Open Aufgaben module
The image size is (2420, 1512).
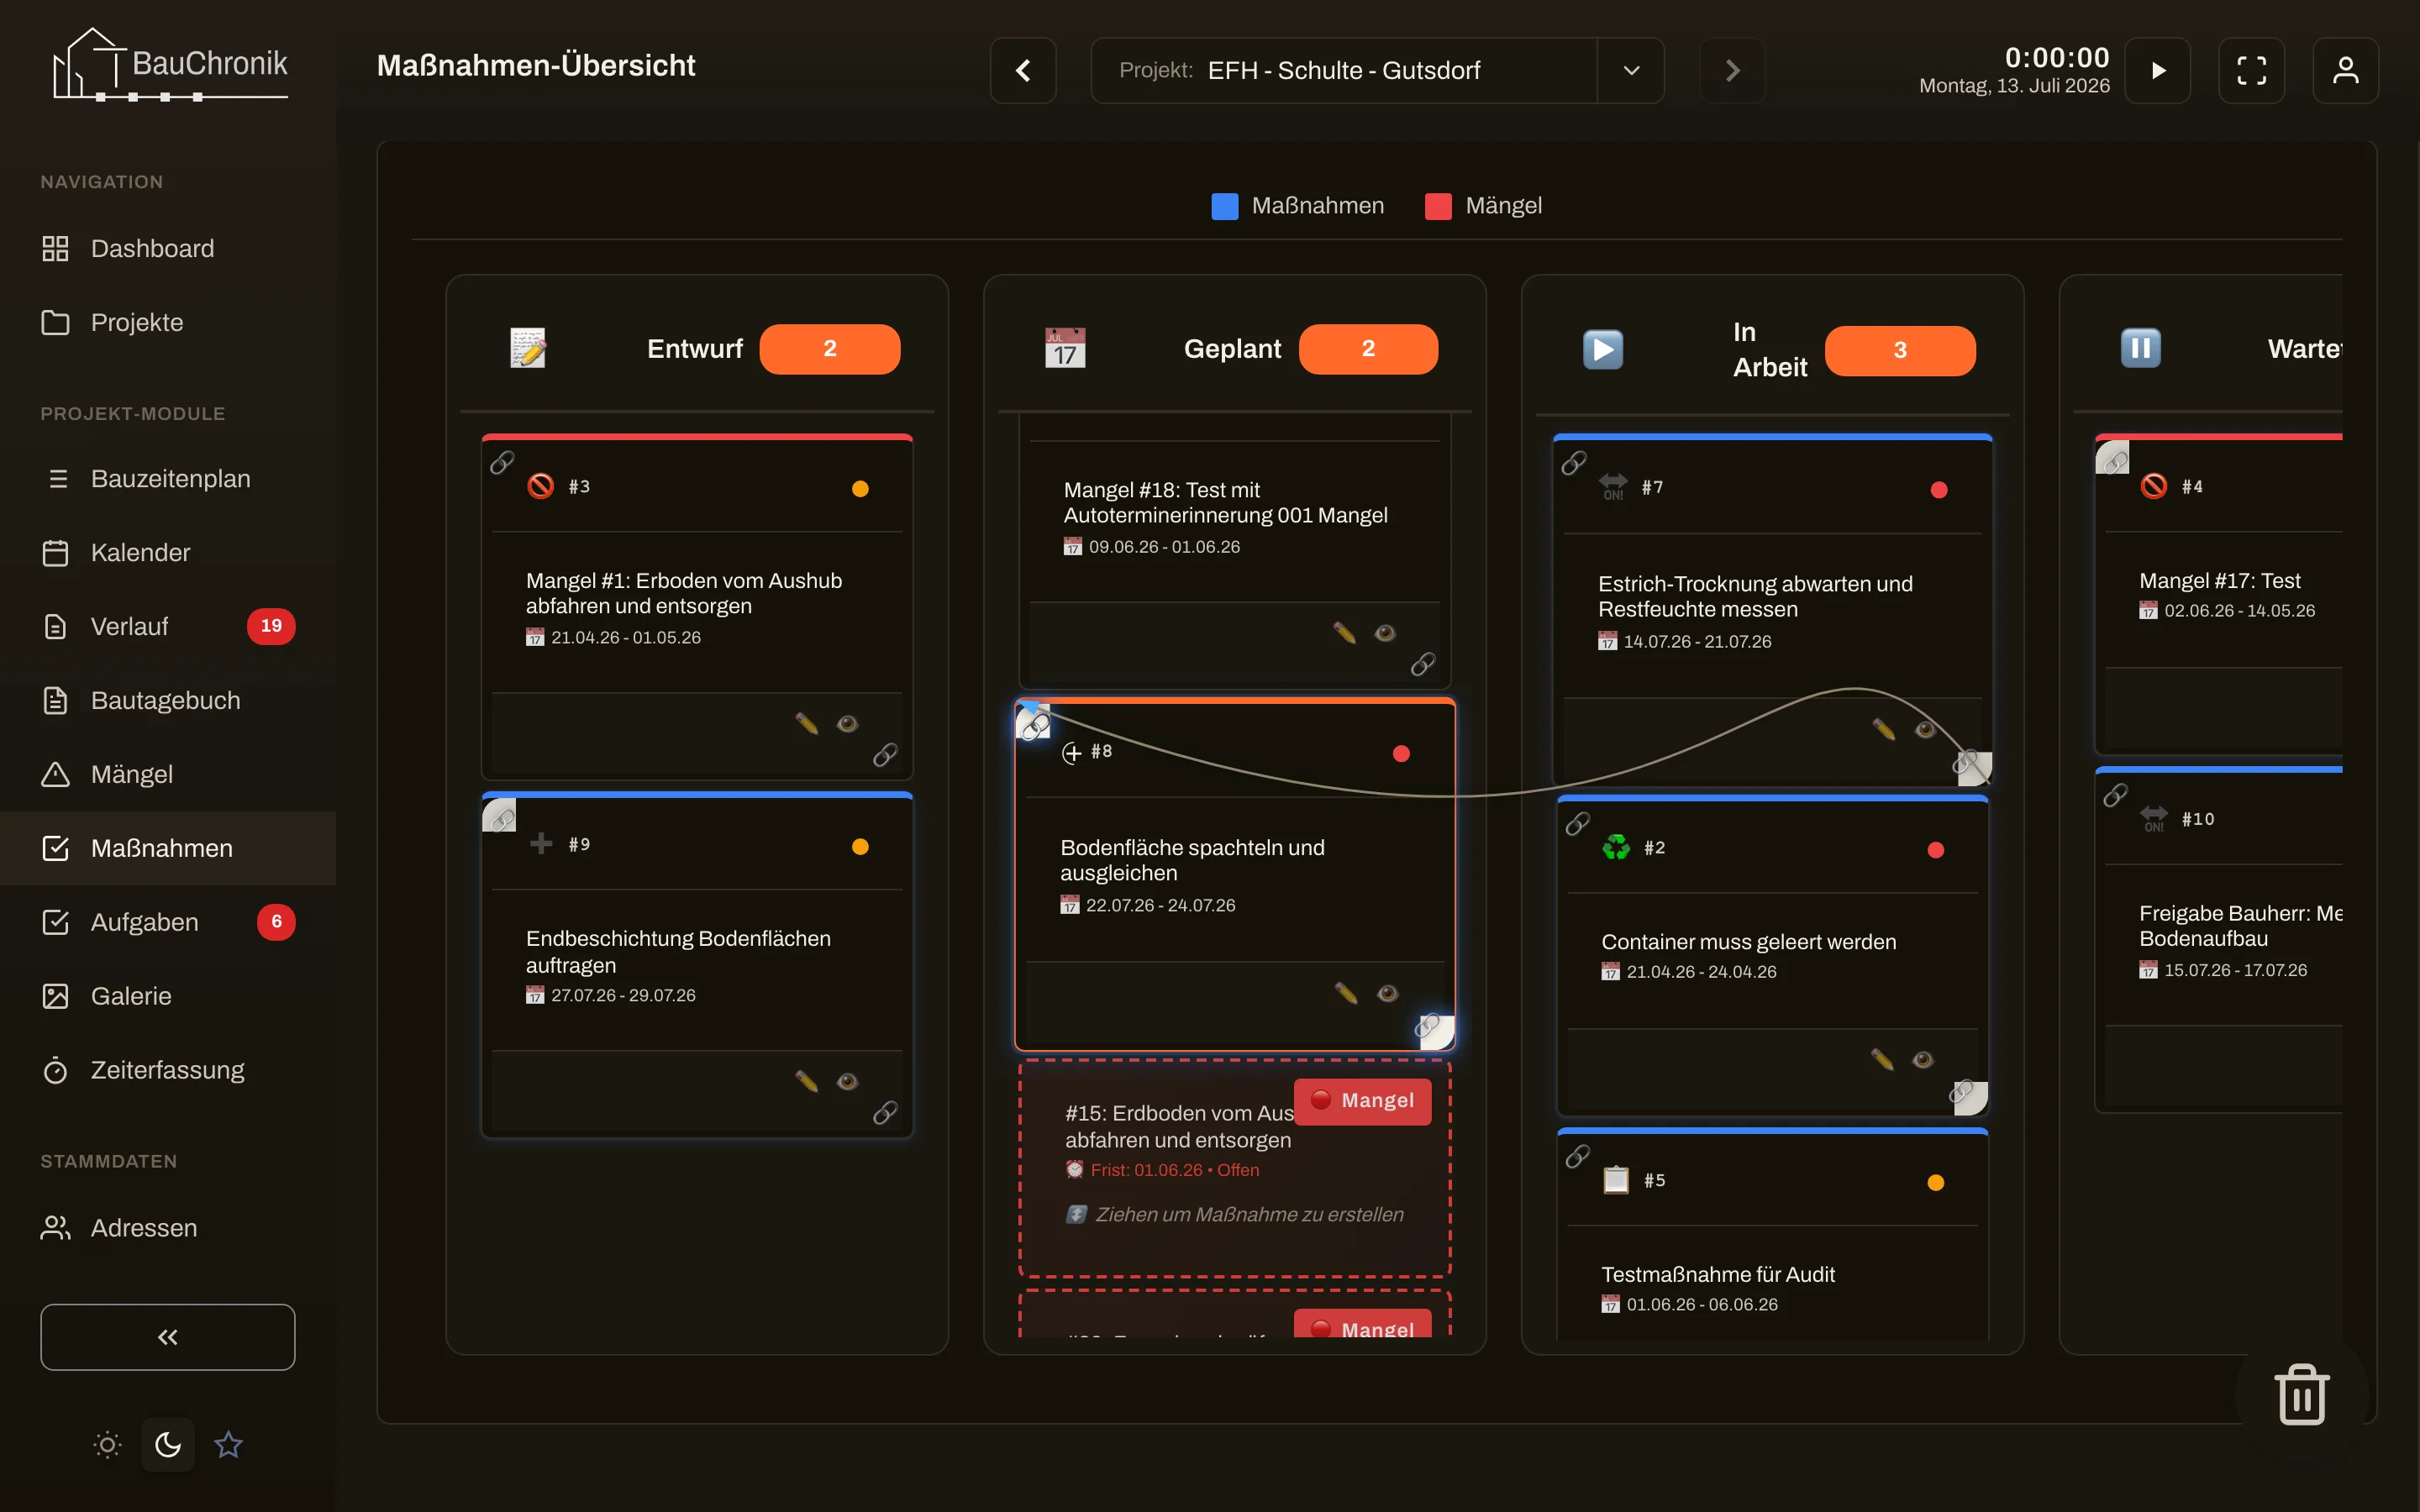coord(168,922)
